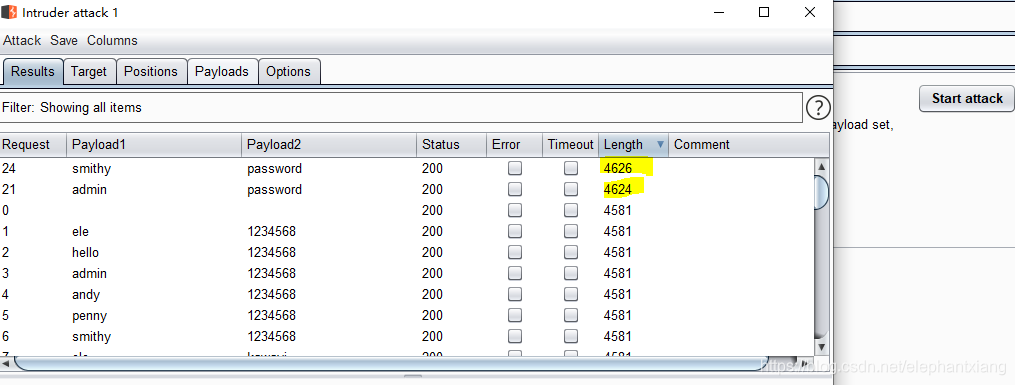Select the 'ele' payload in request 1
Screen dimensions: 1015x385
(x=80, y=232)
